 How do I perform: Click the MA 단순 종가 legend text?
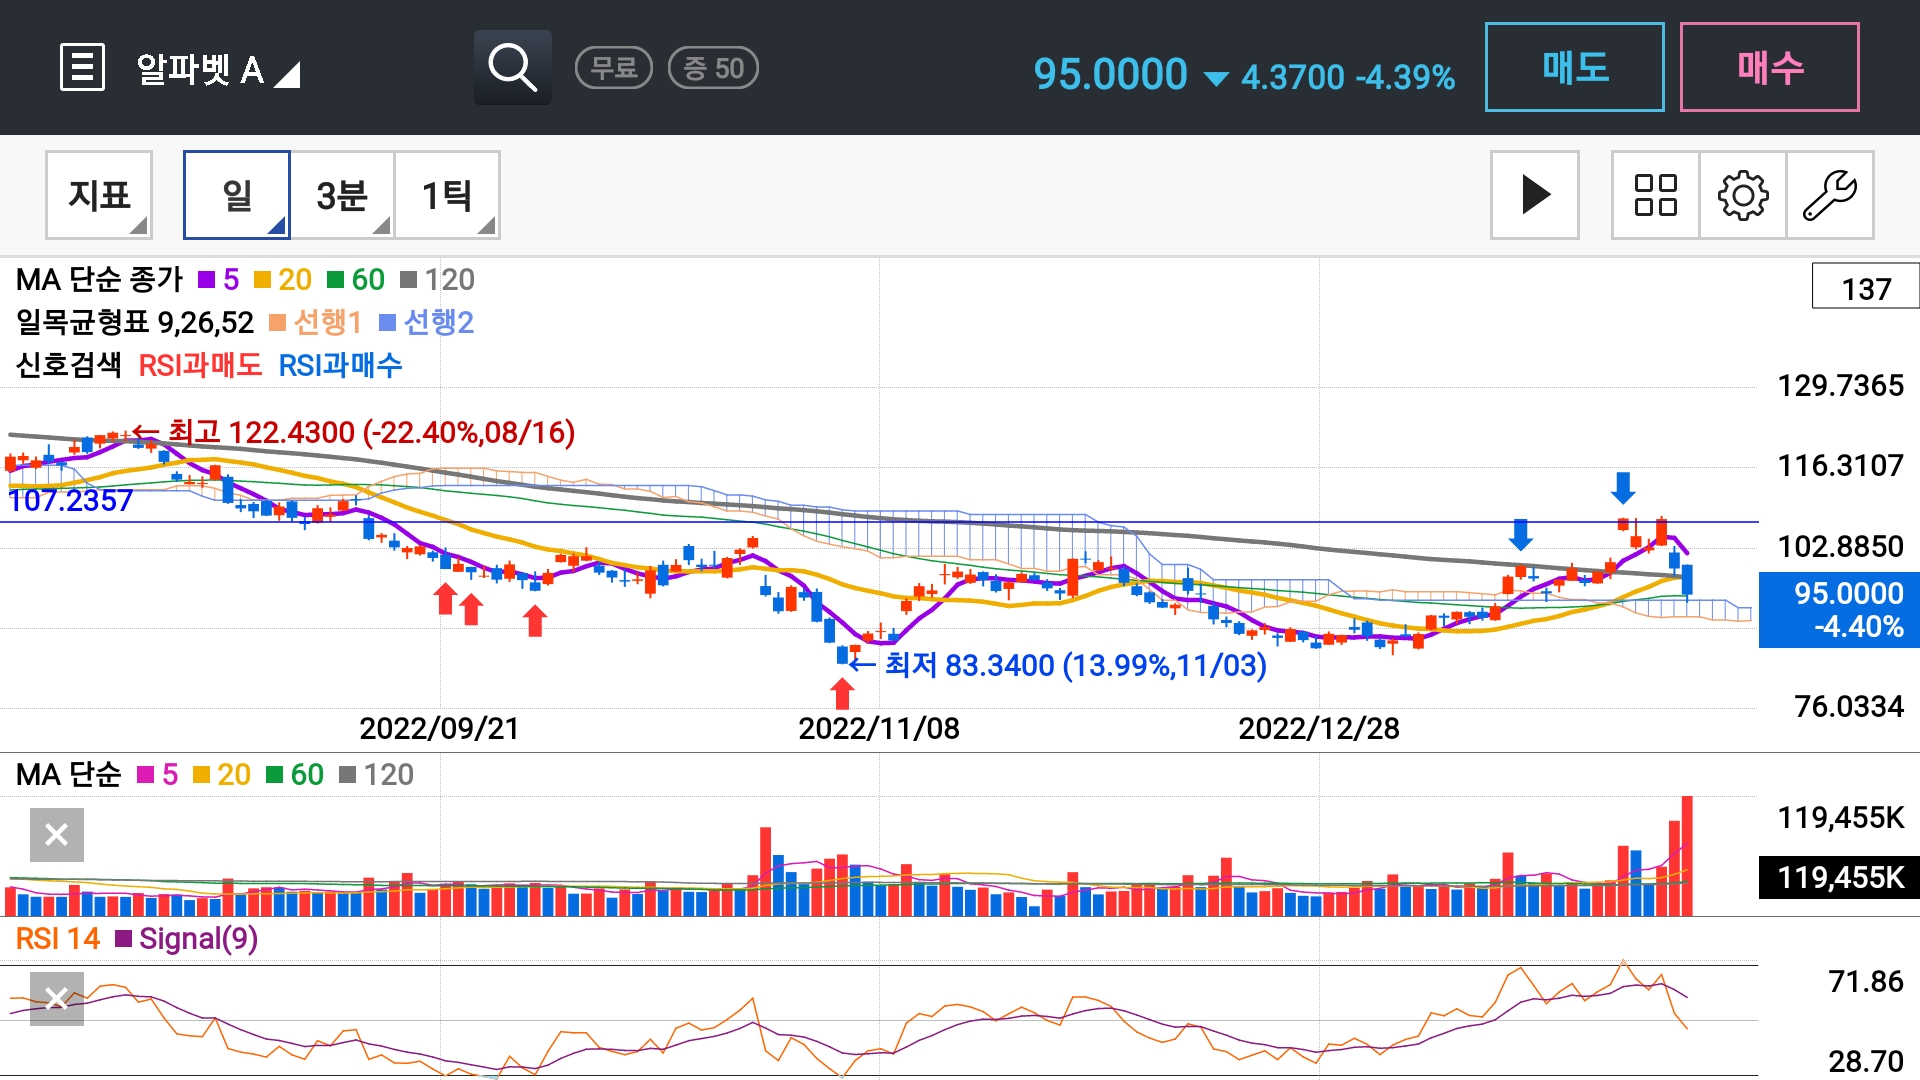pos(99,280)
